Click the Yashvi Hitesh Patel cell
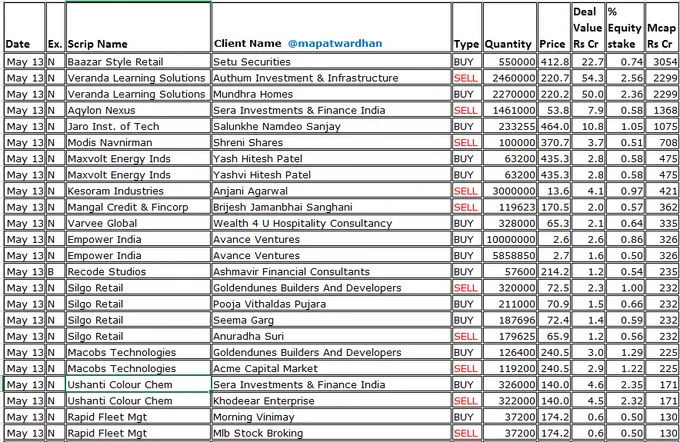680x442 pixels. pyautogui.click(x=332, y=175)
